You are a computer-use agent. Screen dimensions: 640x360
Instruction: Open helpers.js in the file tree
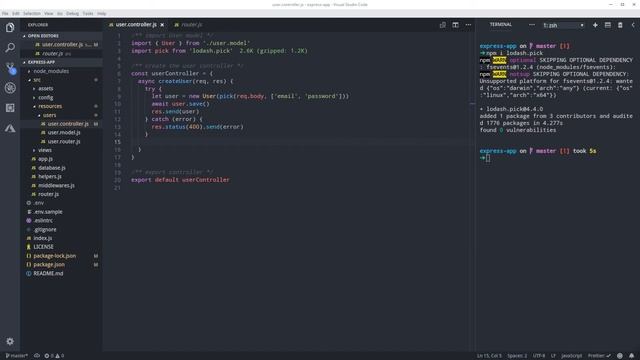tap(49, 177)
